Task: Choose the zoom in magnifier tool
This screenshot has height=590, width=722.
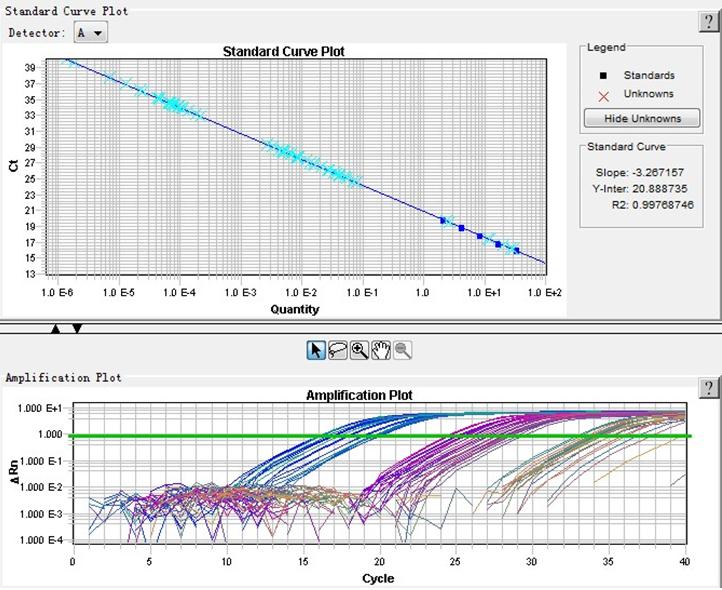Action: pos(359,350)
